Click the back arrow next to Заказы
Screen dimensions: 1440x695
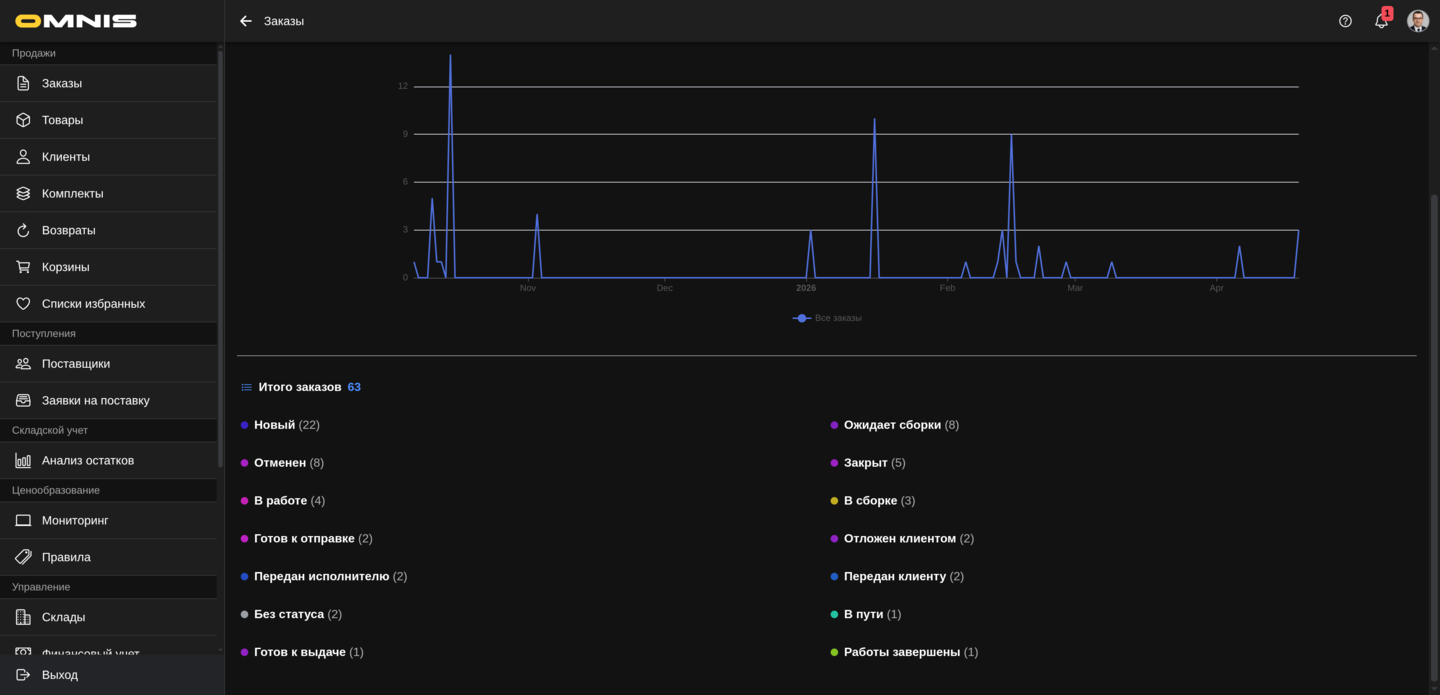click(246, 21)
